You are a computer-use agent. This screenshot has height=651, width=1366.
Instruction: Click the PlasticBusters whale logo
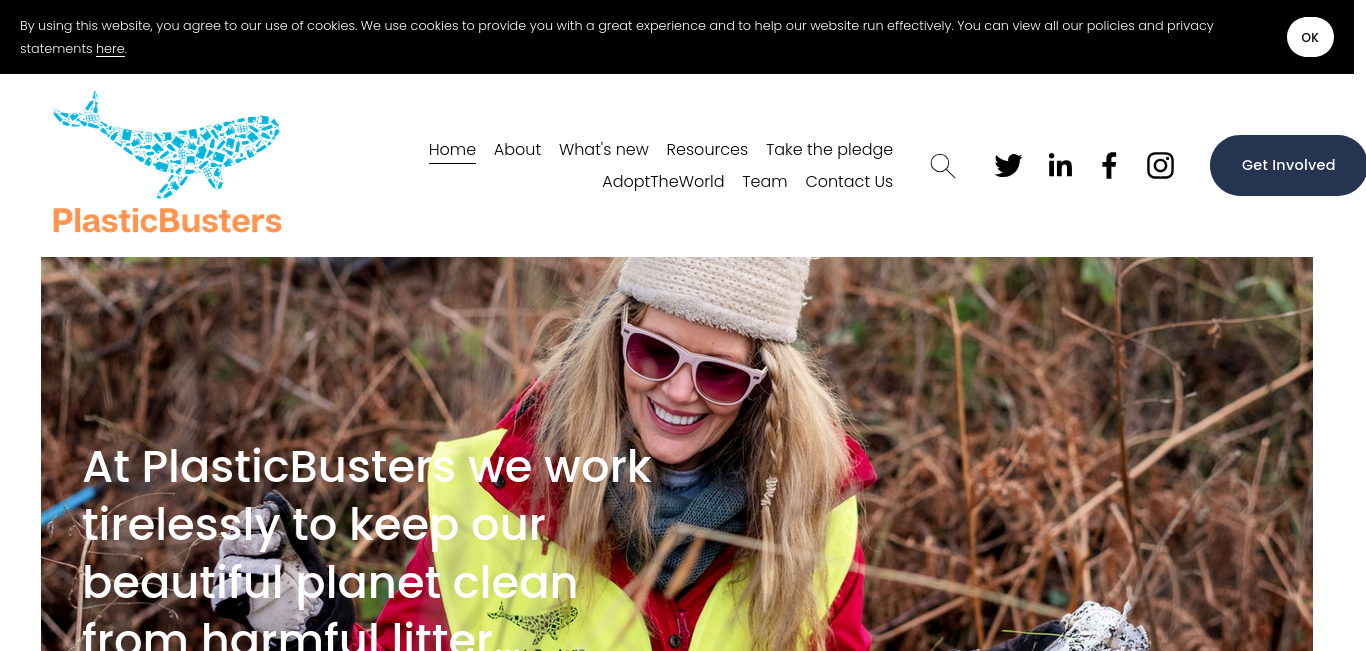166,145
